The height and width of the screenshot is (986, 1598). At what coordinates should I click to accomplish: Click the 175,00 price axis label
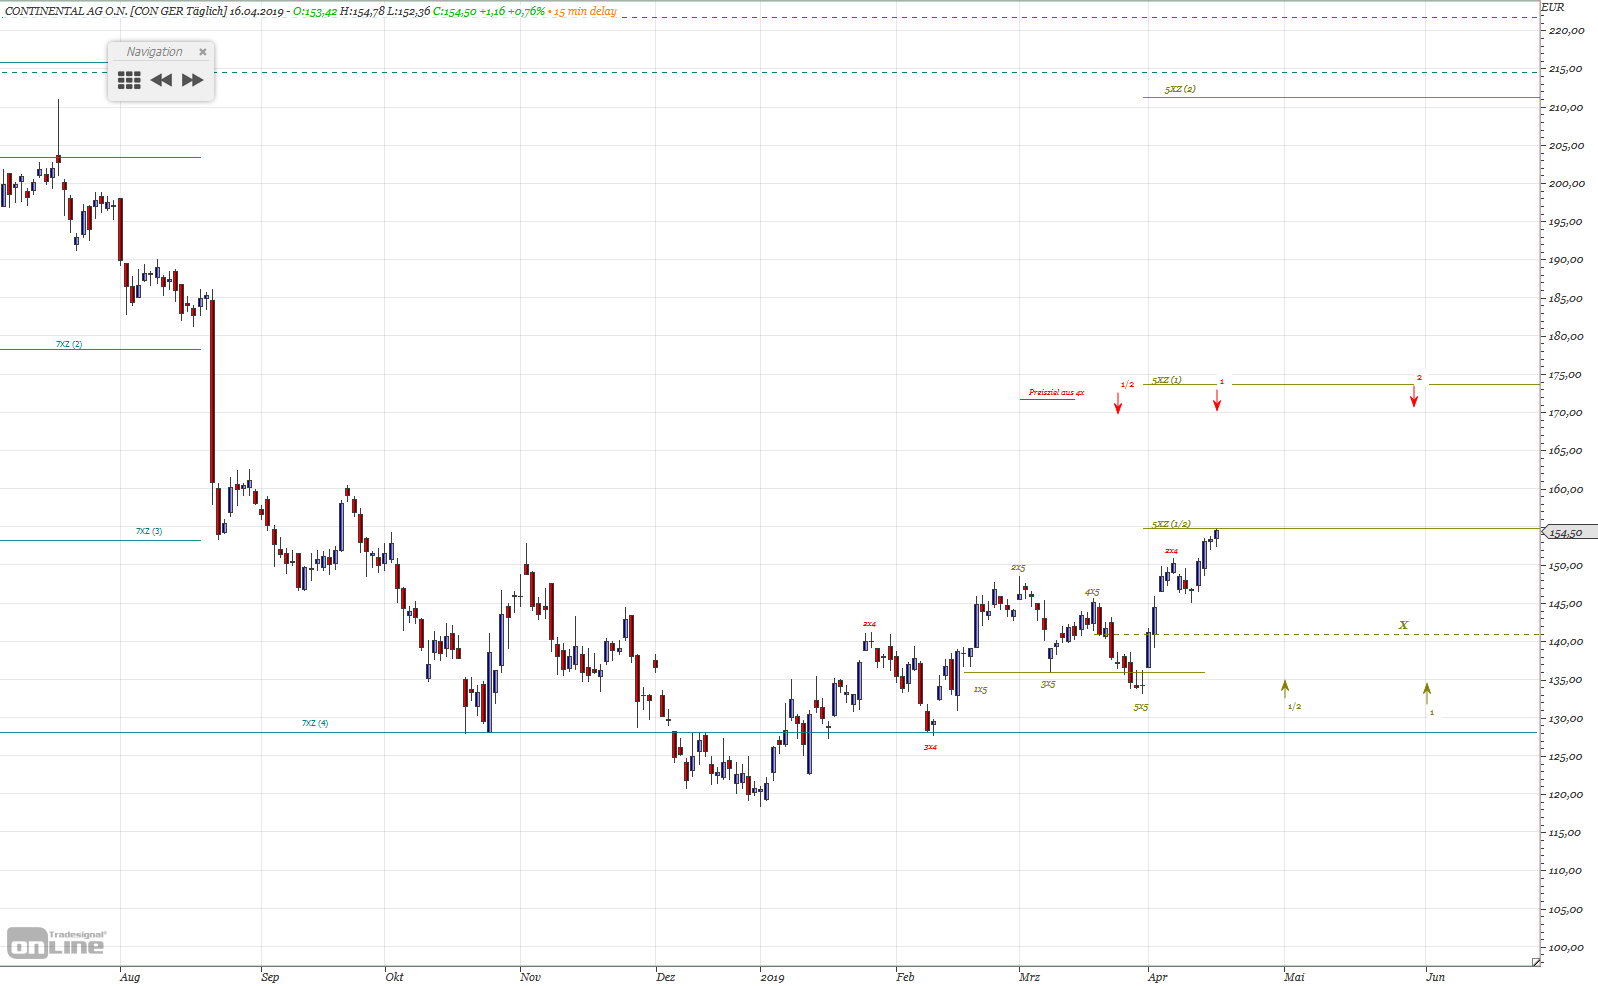click(1566, 375)
